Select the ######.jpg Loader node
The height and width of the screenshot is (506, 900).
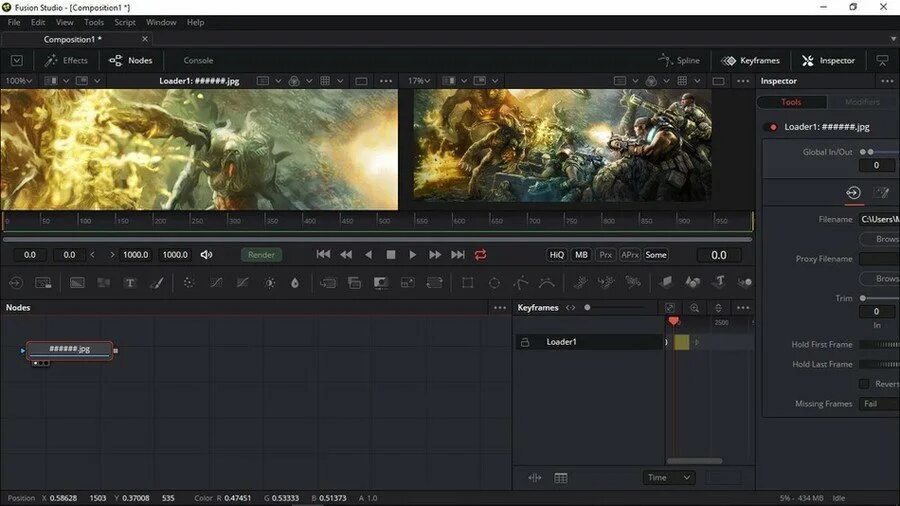pos(69,349)
